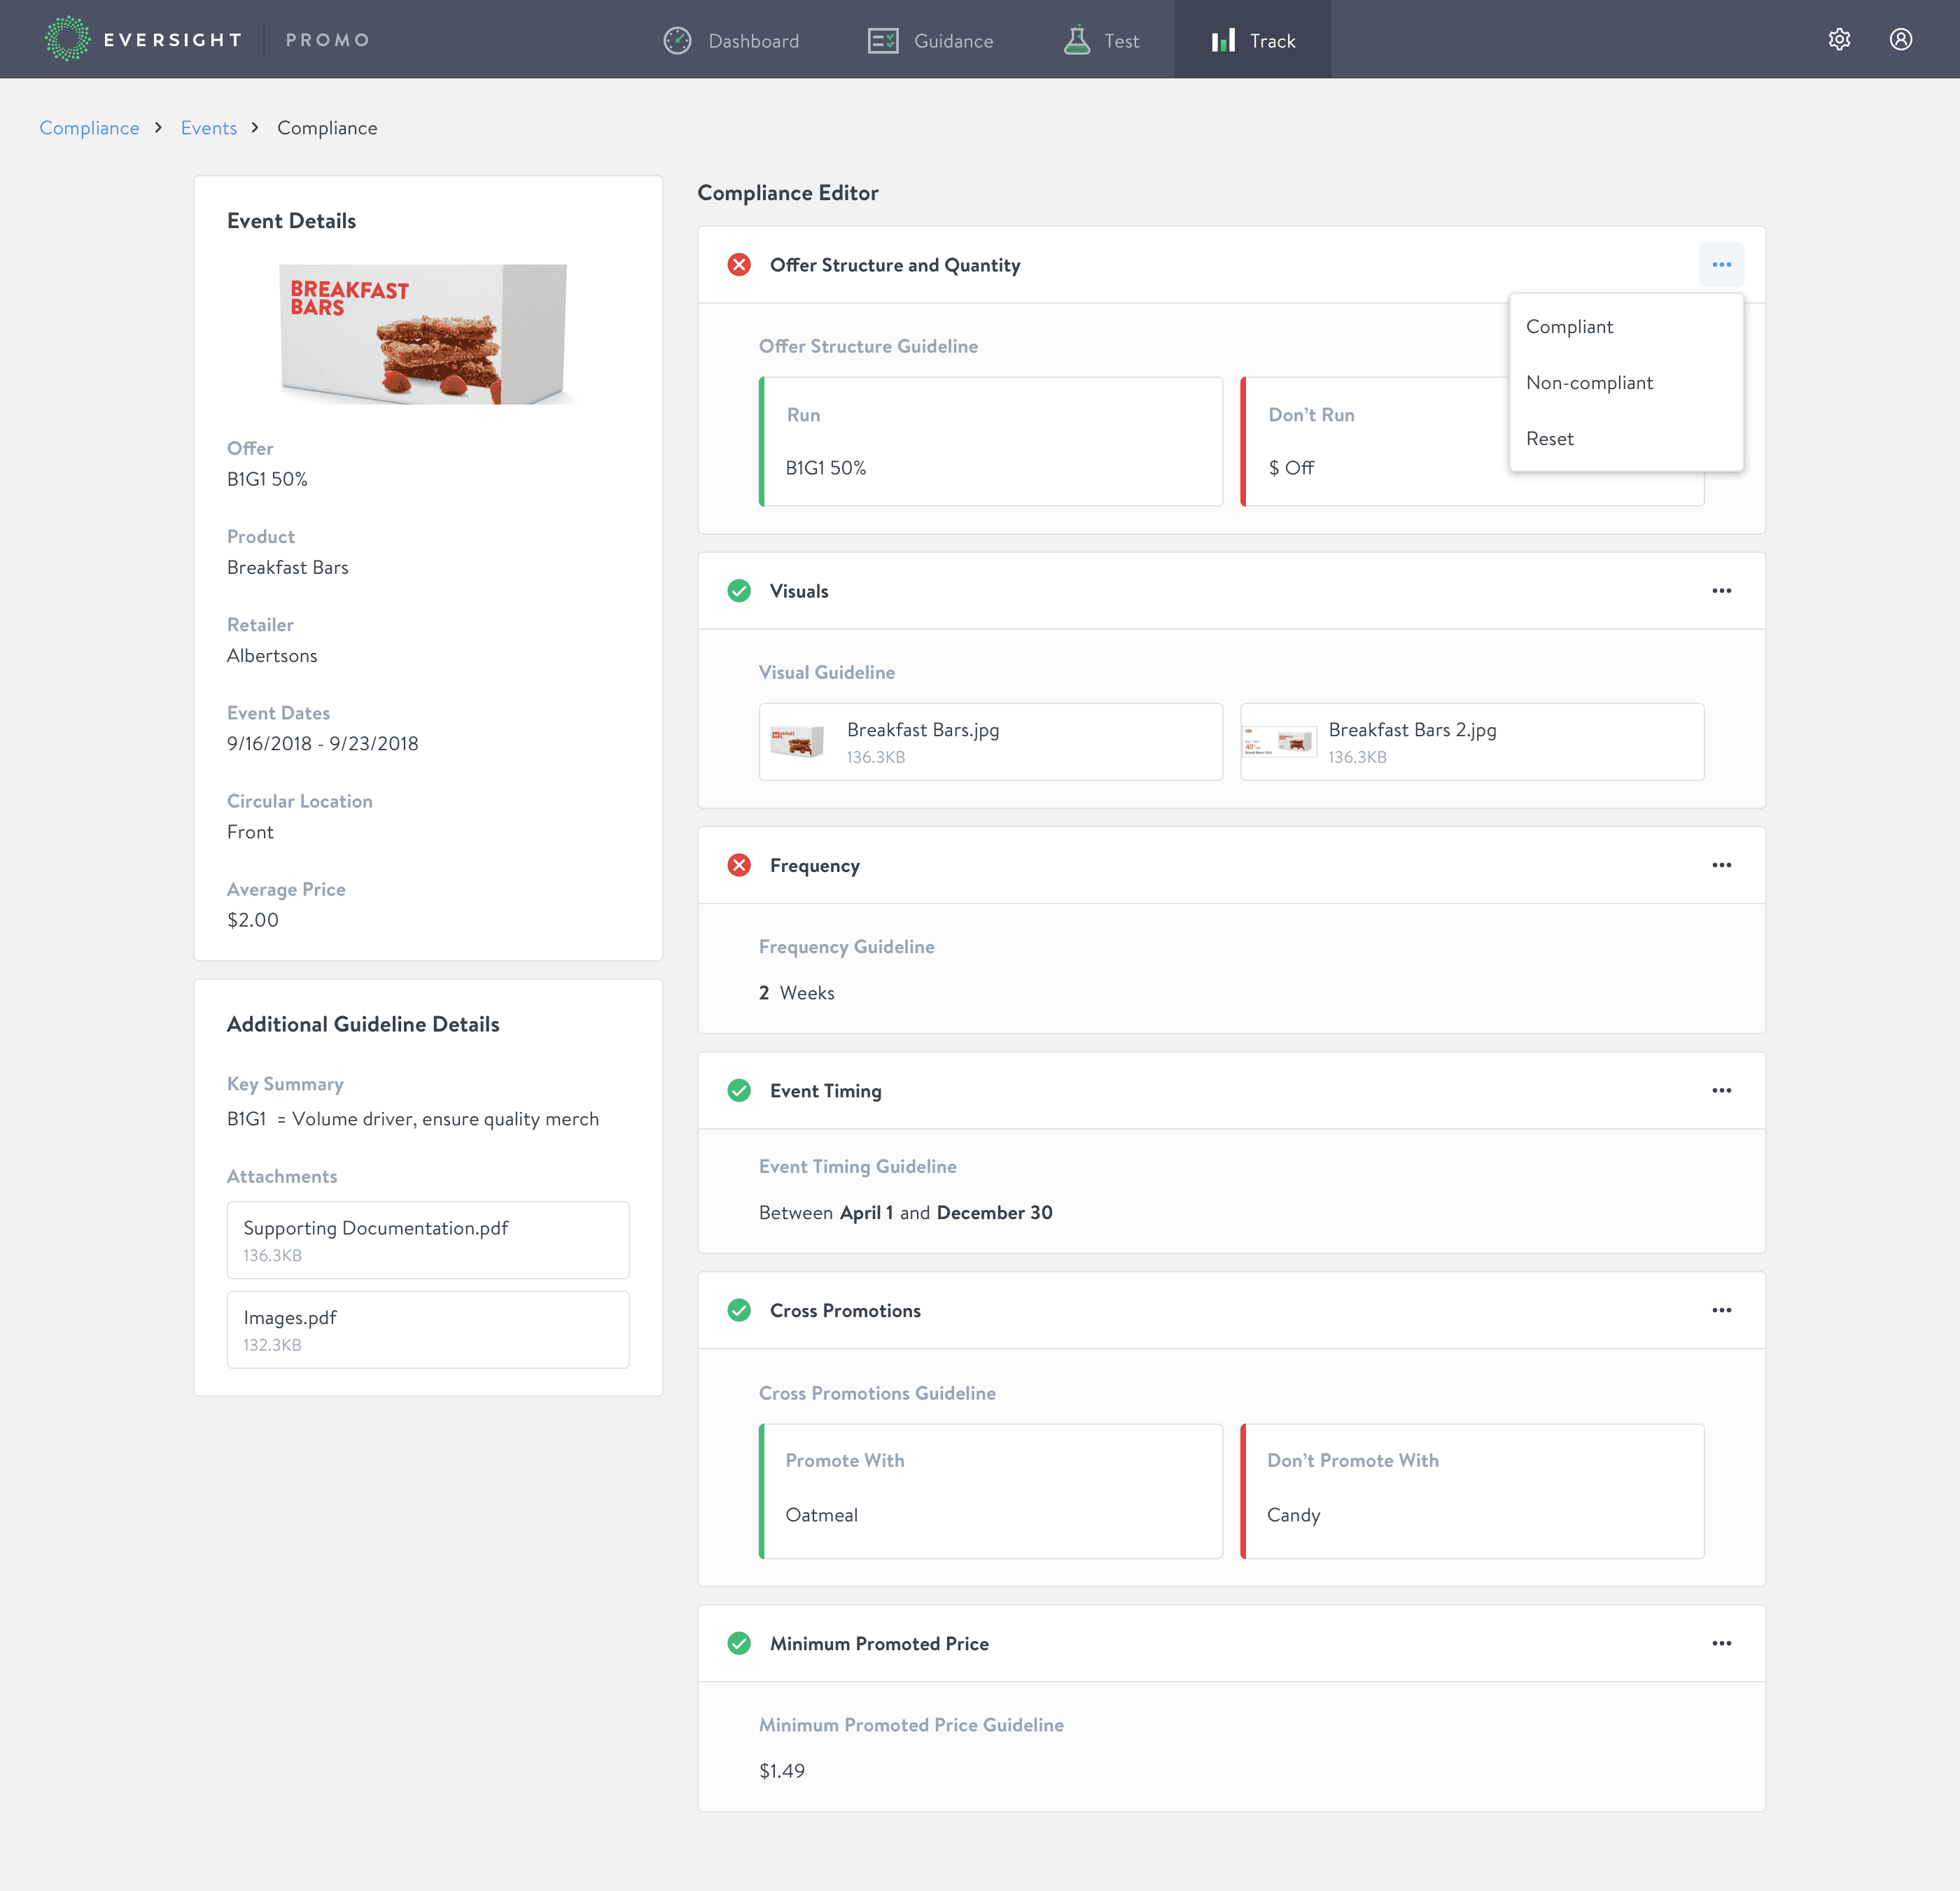Switch to the Guidance tab

tap(930, 40)
